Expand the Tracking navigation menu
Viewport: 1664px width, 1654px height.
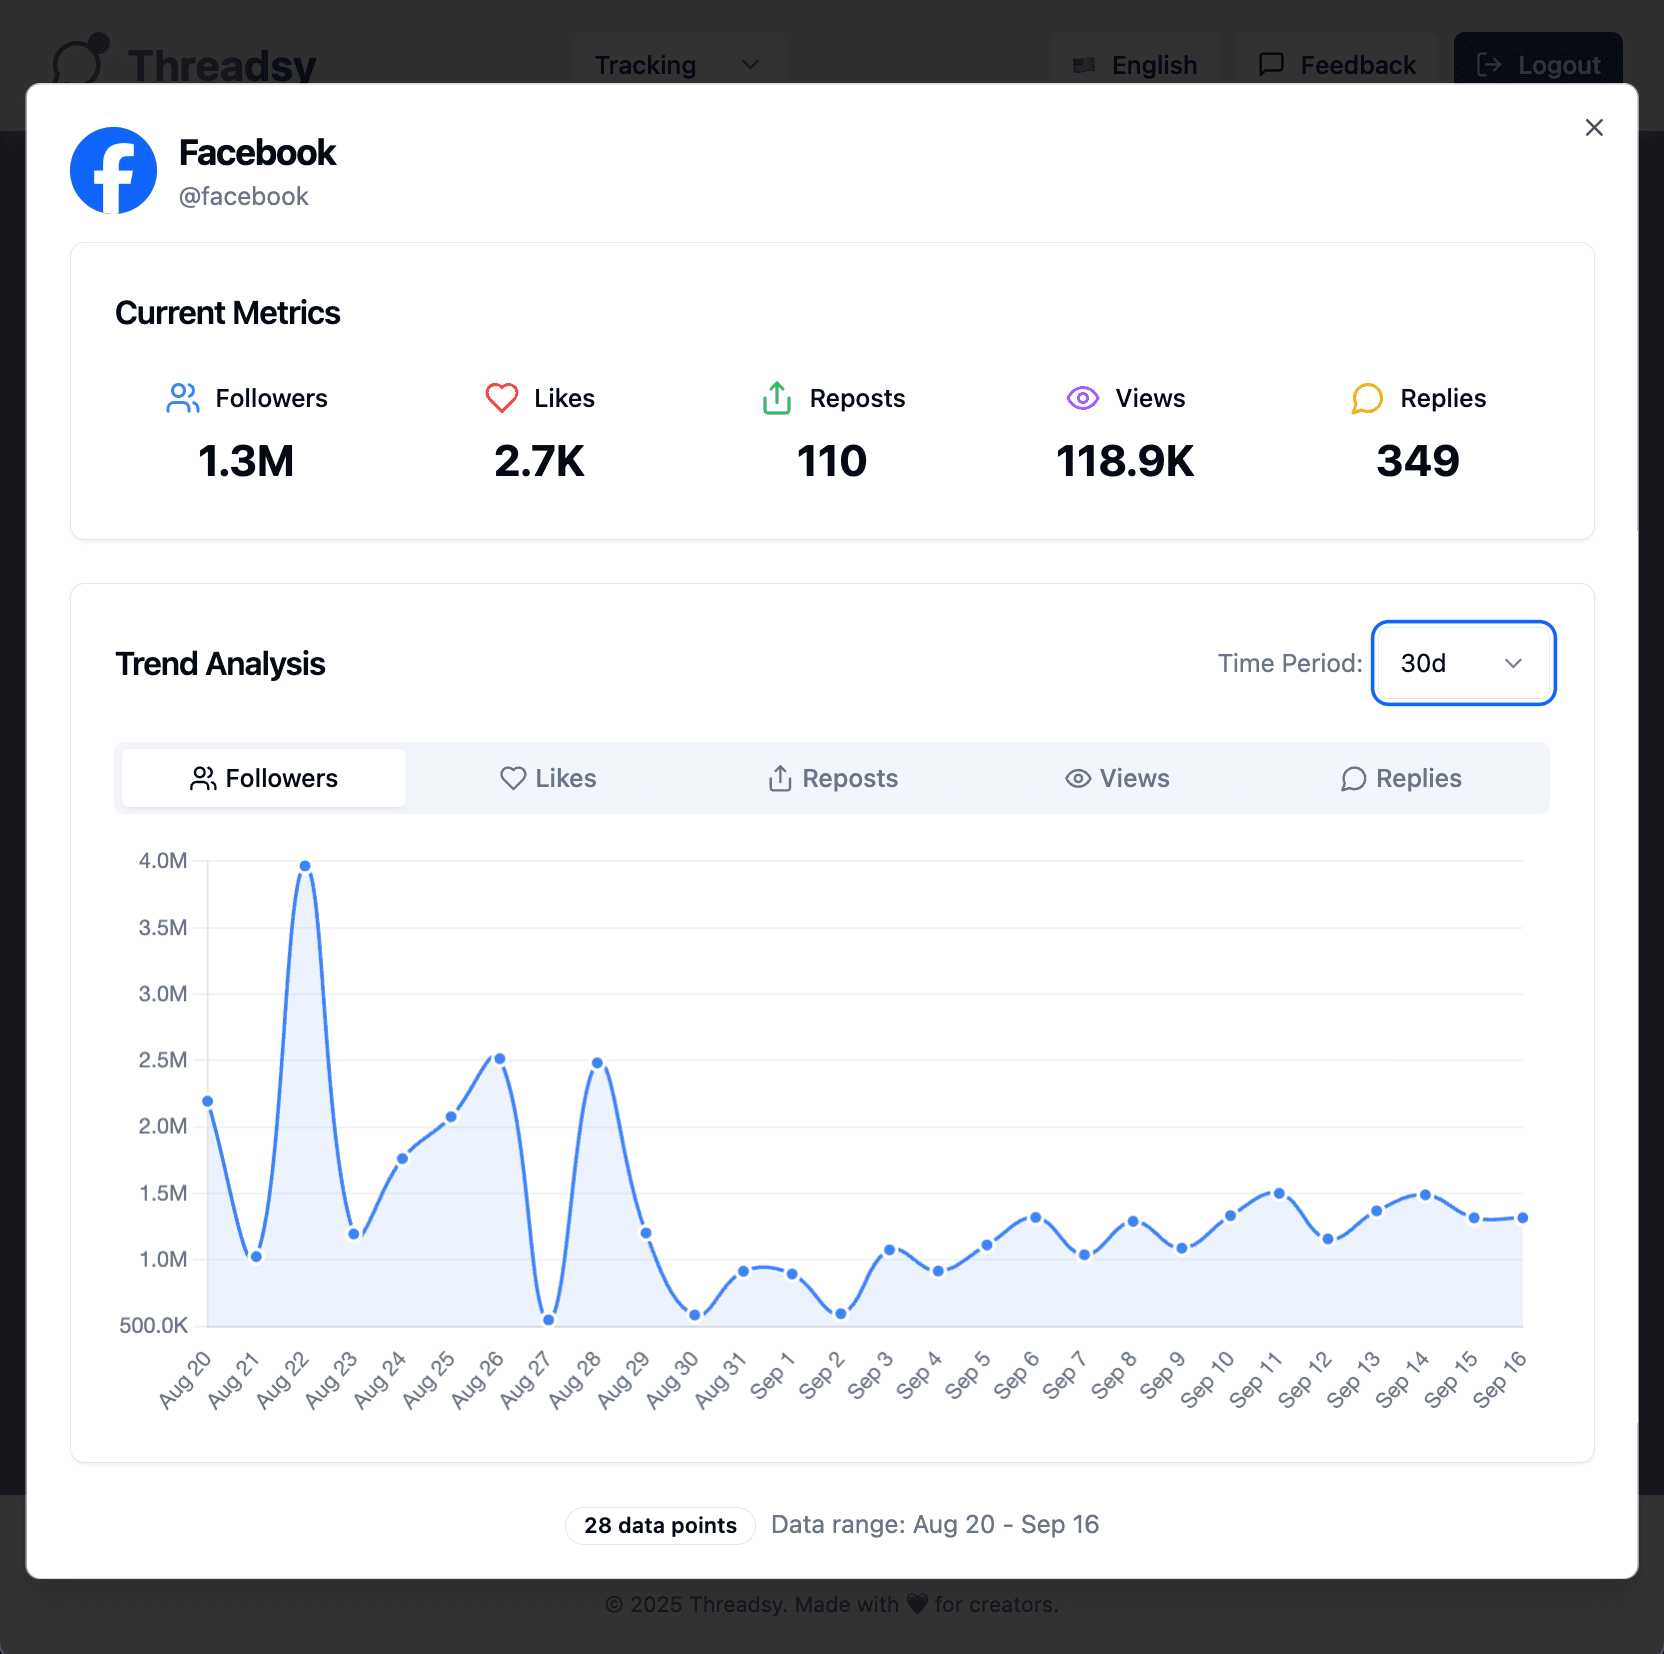[678, 64]
